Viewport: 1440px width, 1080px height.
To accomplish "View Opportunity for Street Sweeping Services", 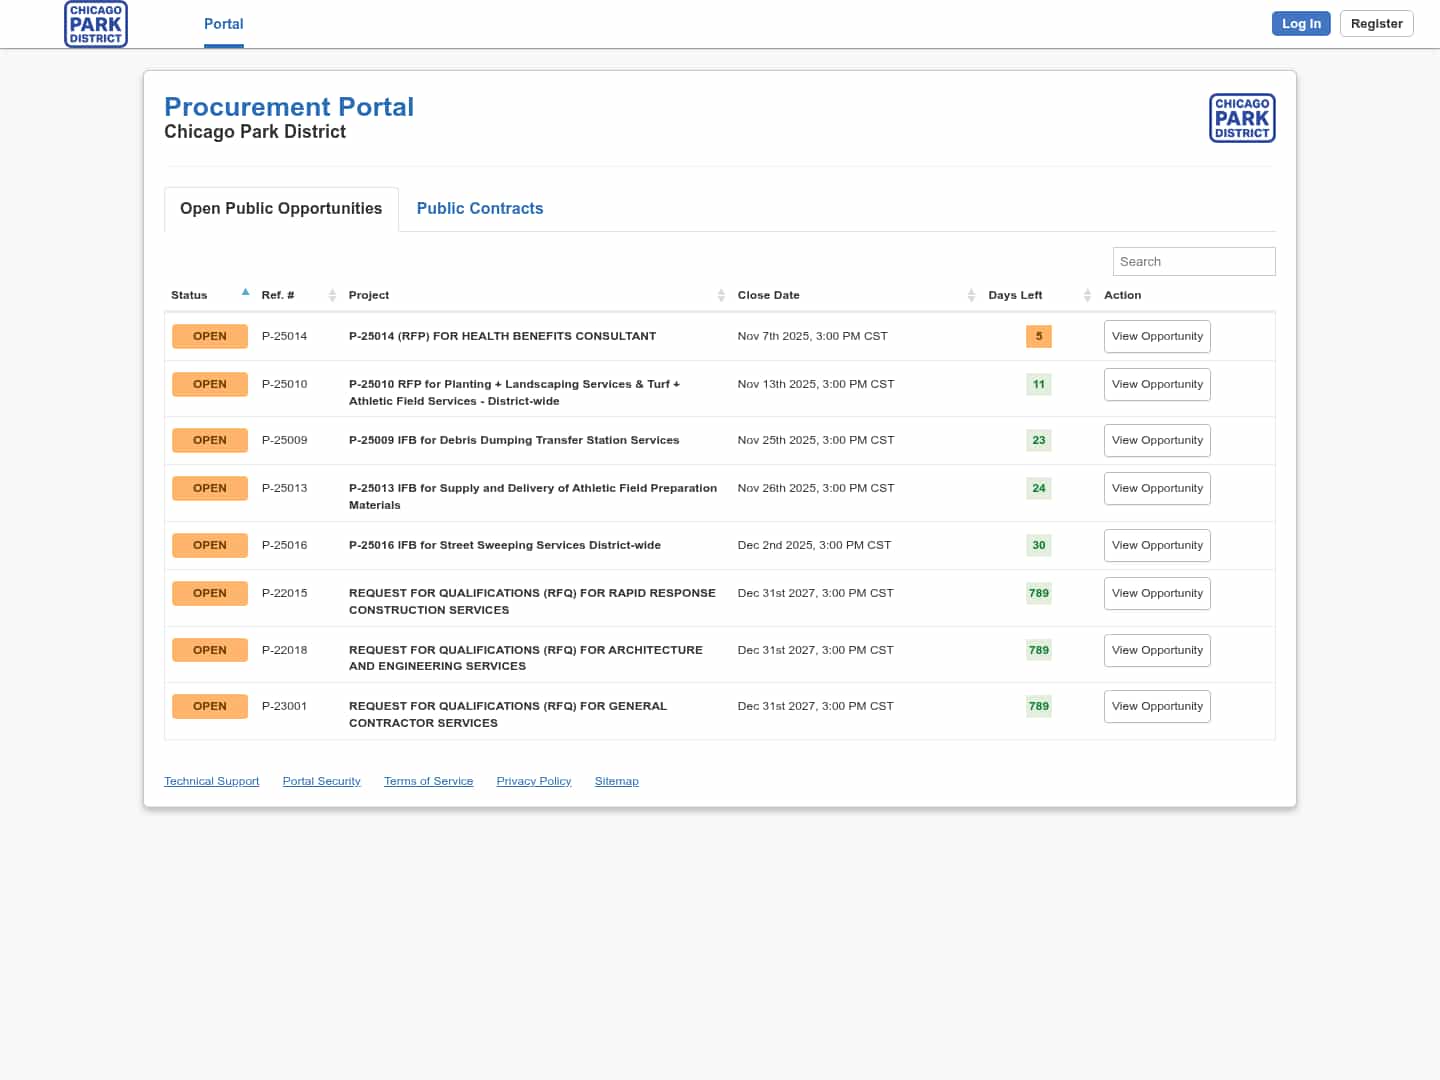I will click(x=1157, y=545).
